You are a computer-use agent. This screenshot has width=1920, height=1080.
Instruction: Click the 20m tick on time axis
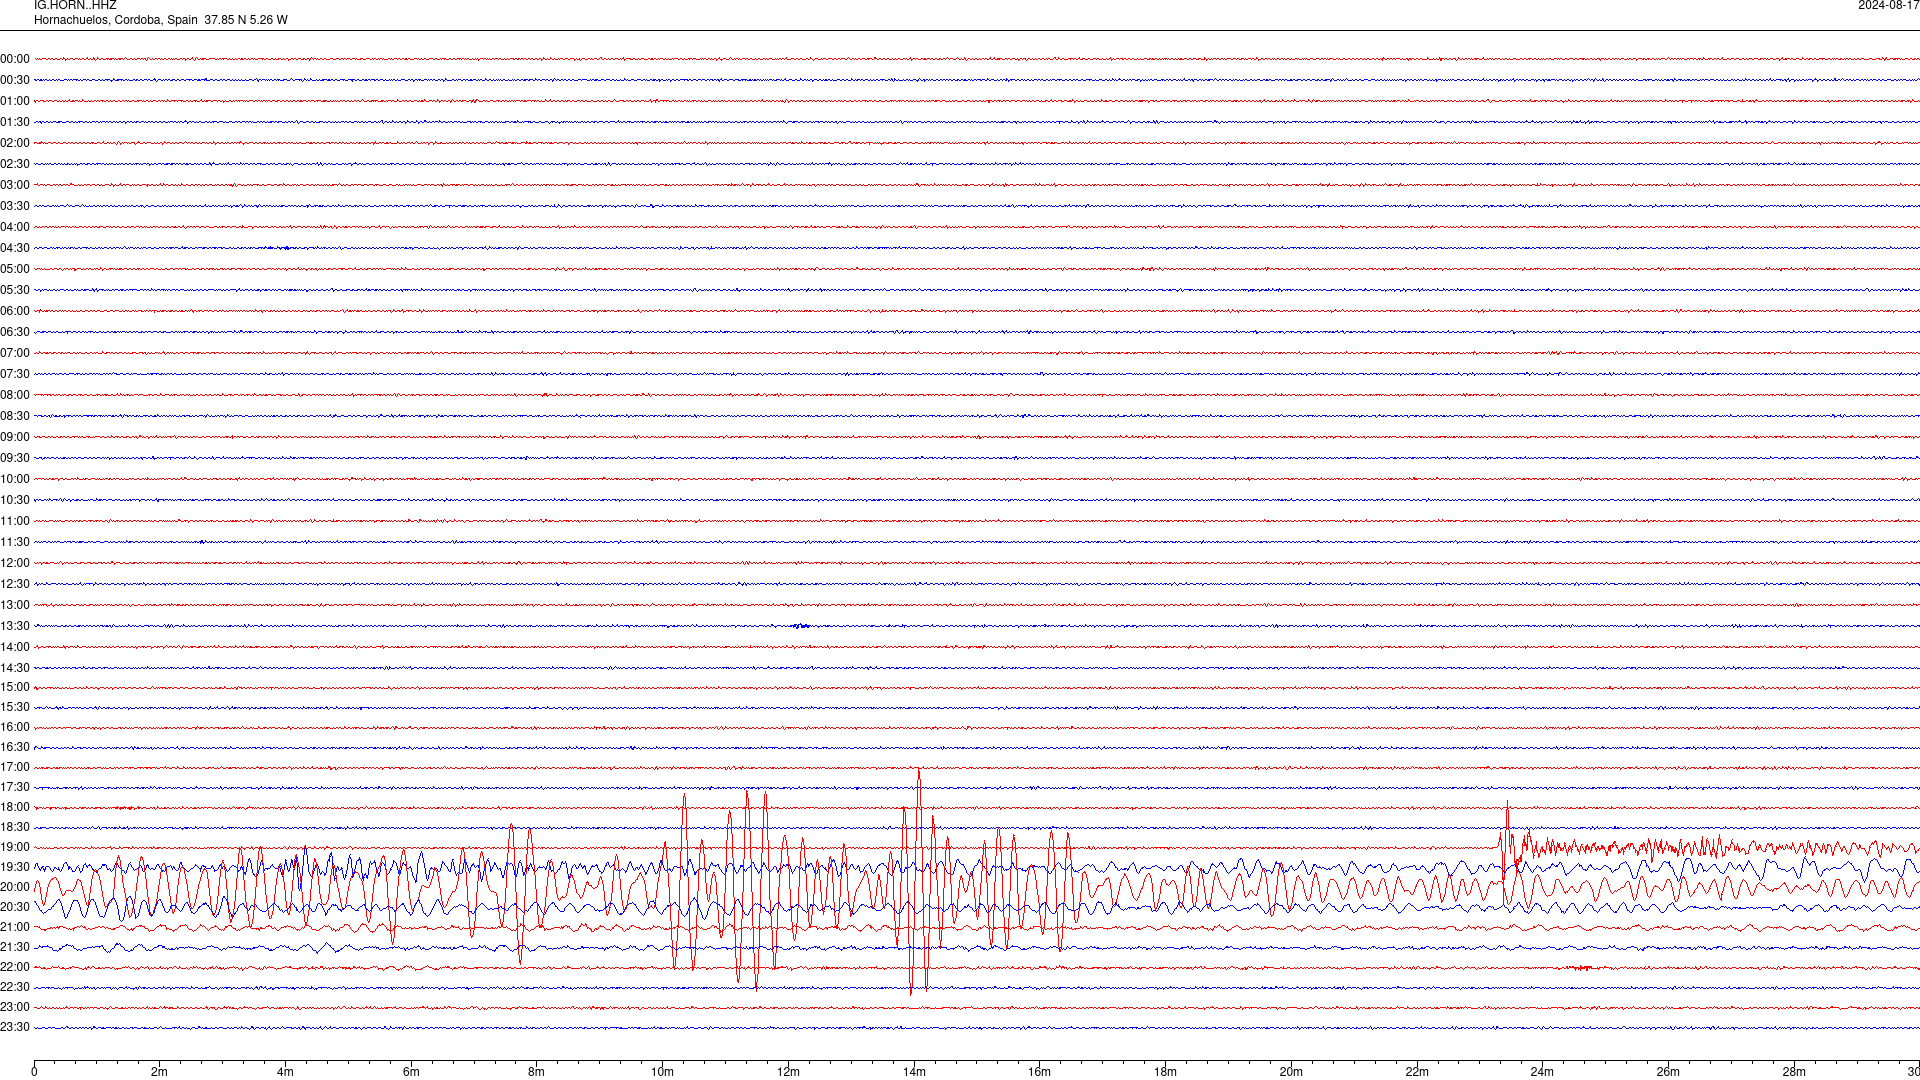1291,1072
